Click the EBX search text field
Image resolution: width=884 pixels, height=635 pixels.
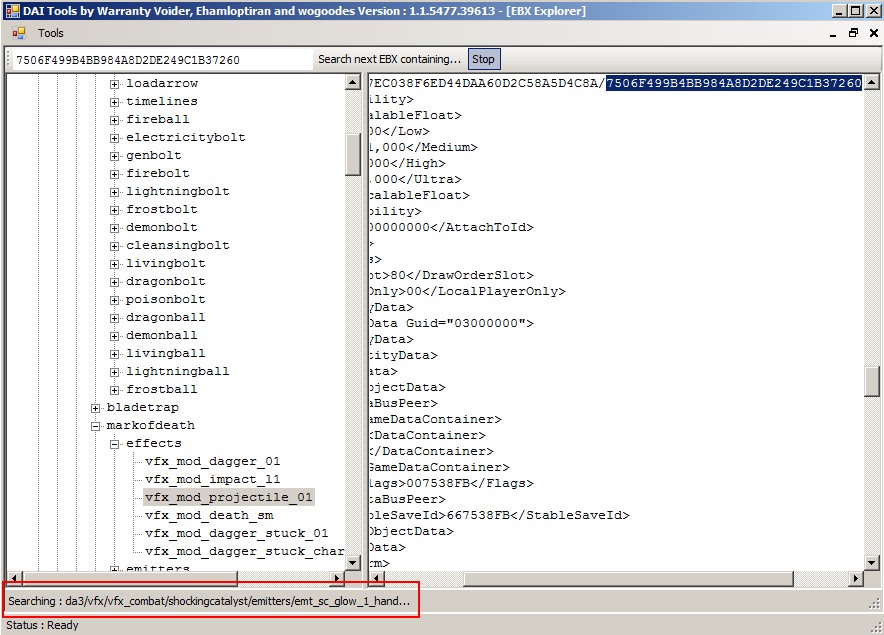pos(160,60)
